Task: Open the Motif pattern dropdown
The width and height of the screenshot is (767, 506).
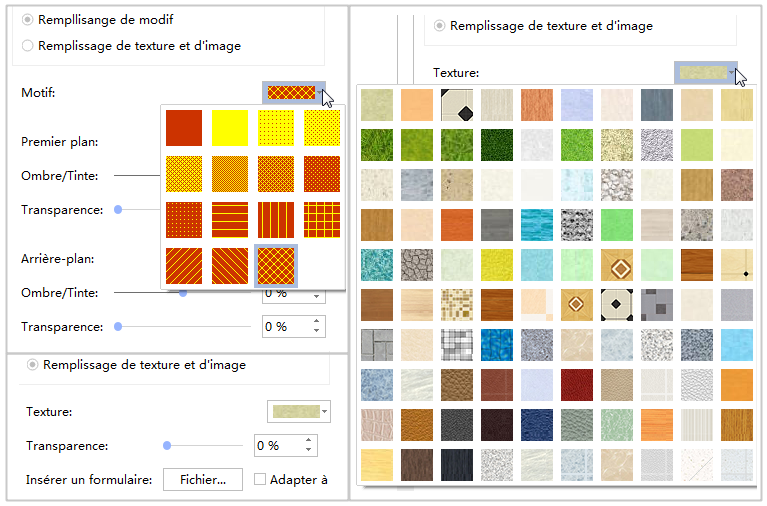Action: pos(293,93)
